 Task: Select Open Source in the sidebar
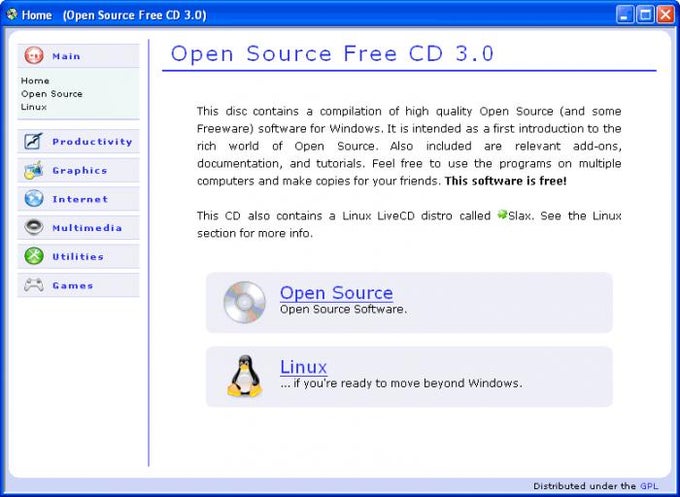[x=52, y=94]
